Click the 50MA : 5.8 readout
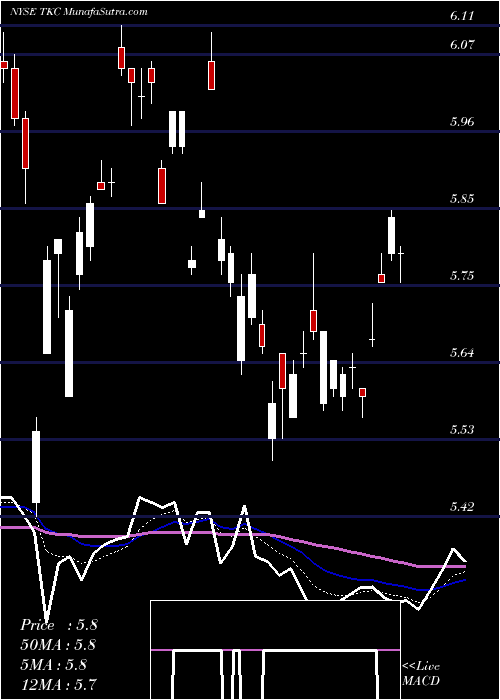Viewport: 500px width, 700px height. click(x=59, y=645)
